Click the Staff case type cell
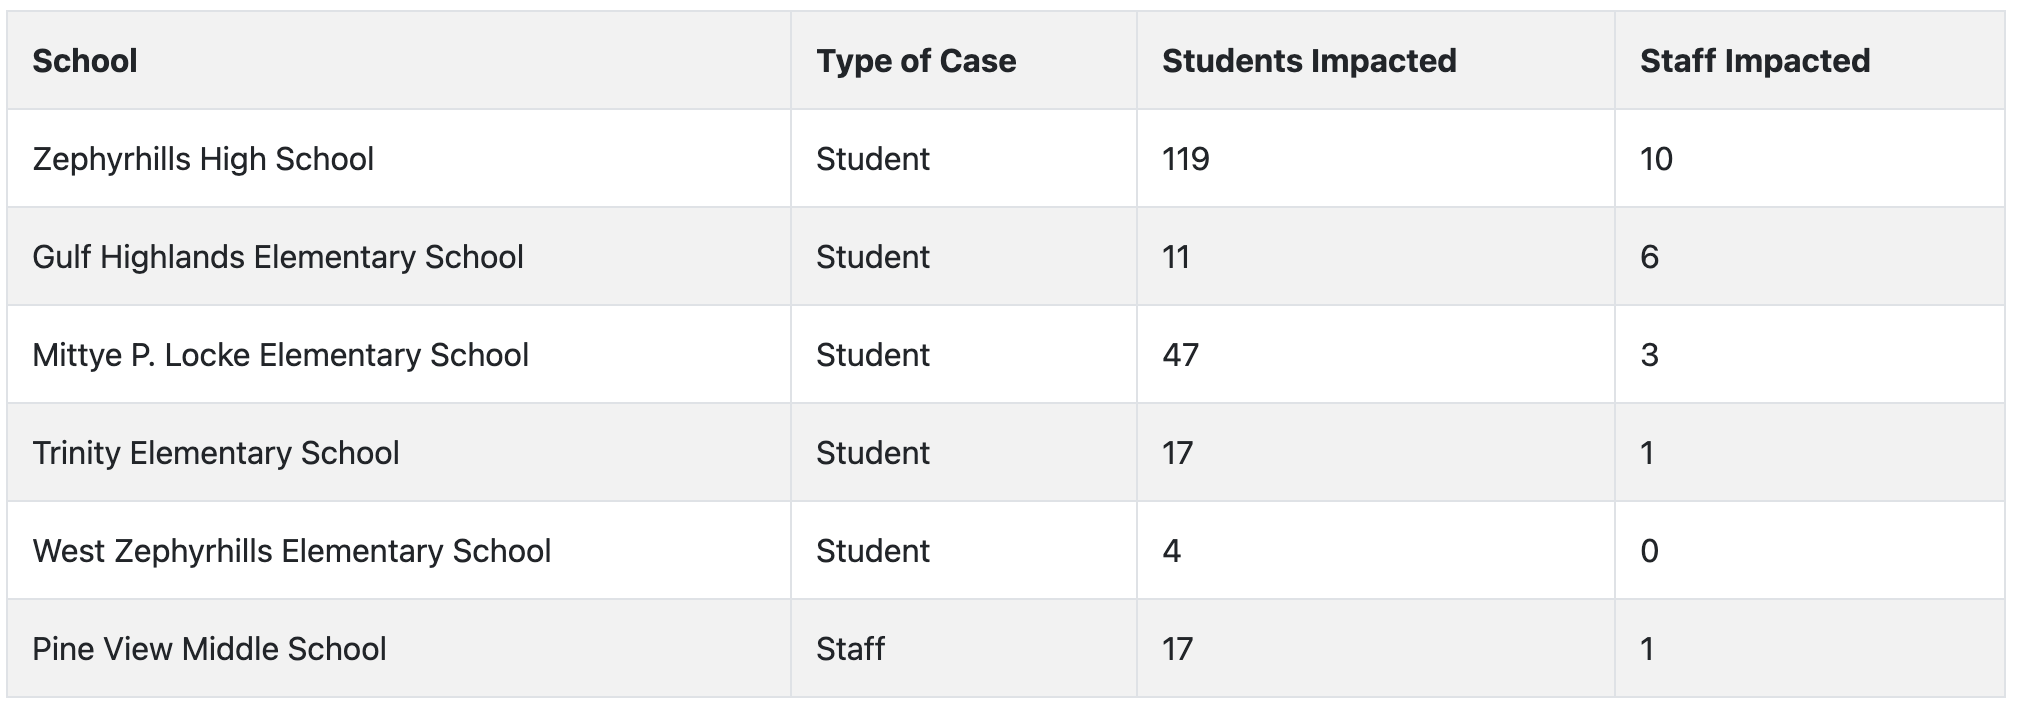2024x710 pixels. (x=850, y=649)
